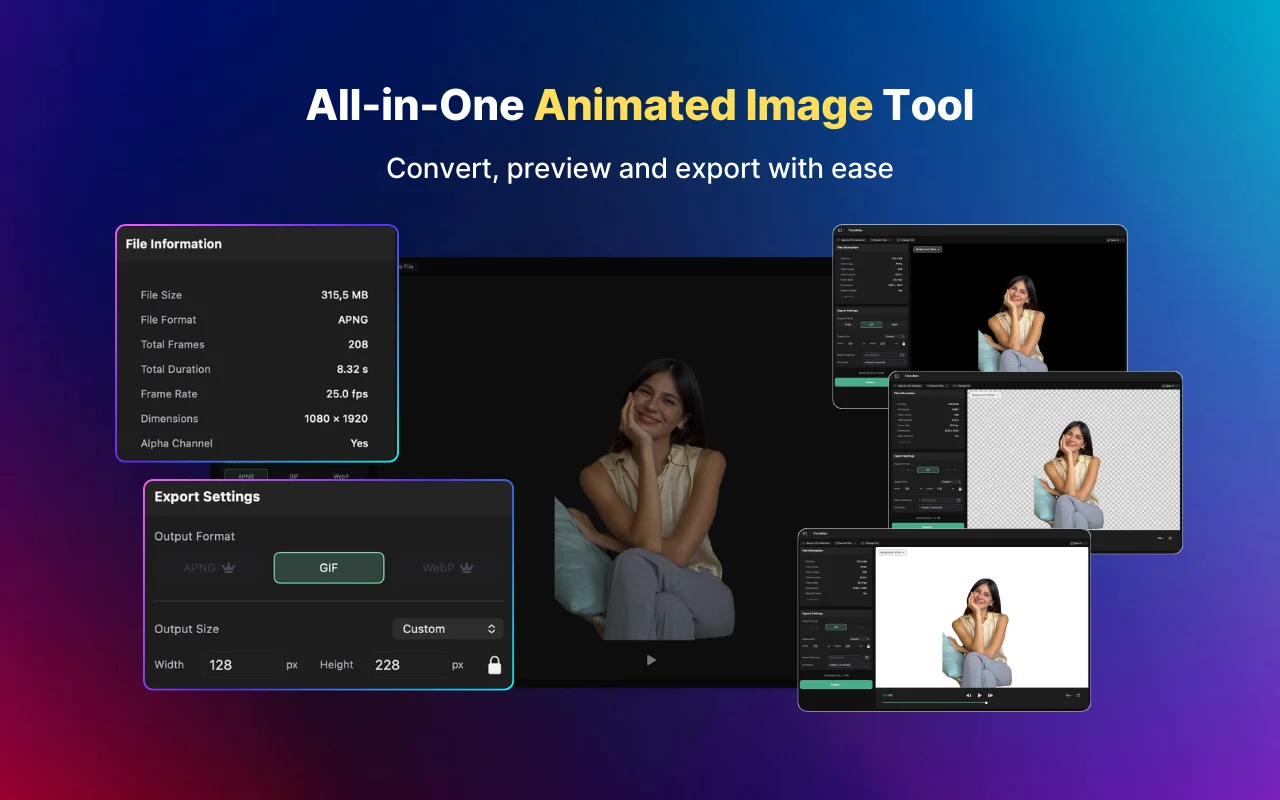Click the green Export button
Screen dimensions: 1280x800
[x=836, y=685]
